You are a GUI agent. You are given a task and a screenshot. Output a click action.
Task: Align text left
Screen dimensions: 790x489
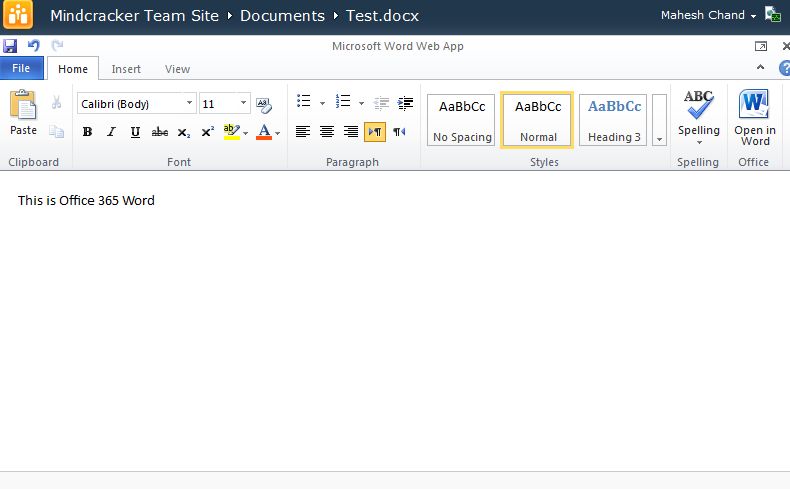click(x=303, y=132)
